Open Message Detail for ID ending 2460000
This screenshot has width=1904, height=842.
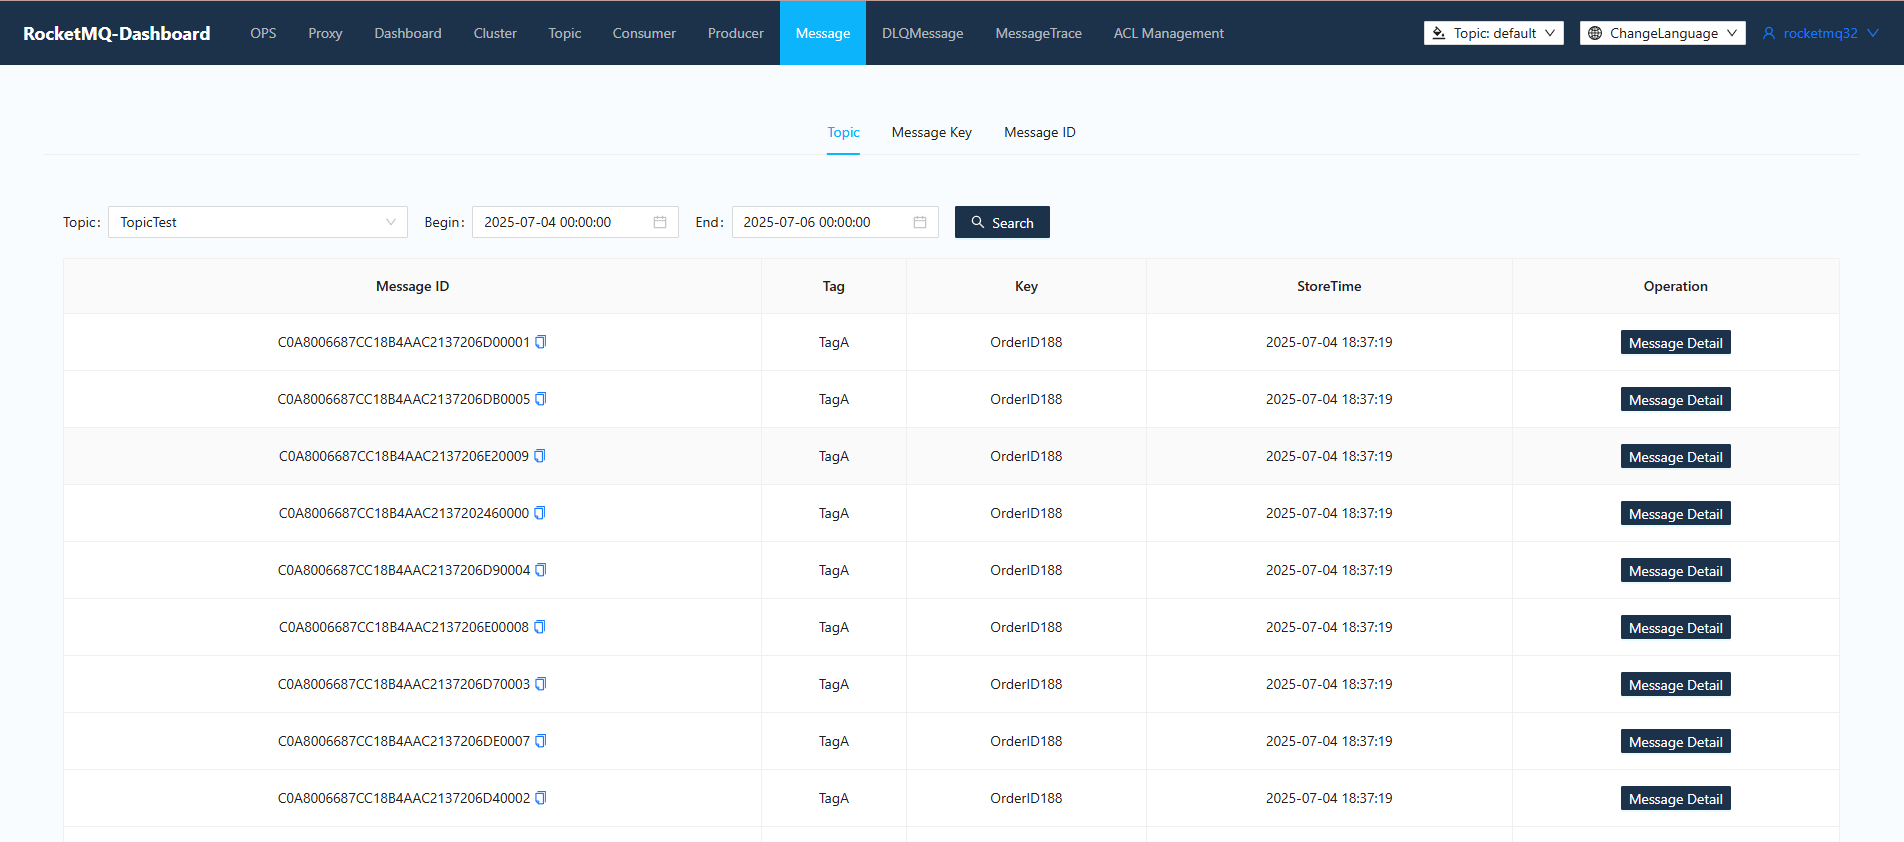coord(1676,513)
